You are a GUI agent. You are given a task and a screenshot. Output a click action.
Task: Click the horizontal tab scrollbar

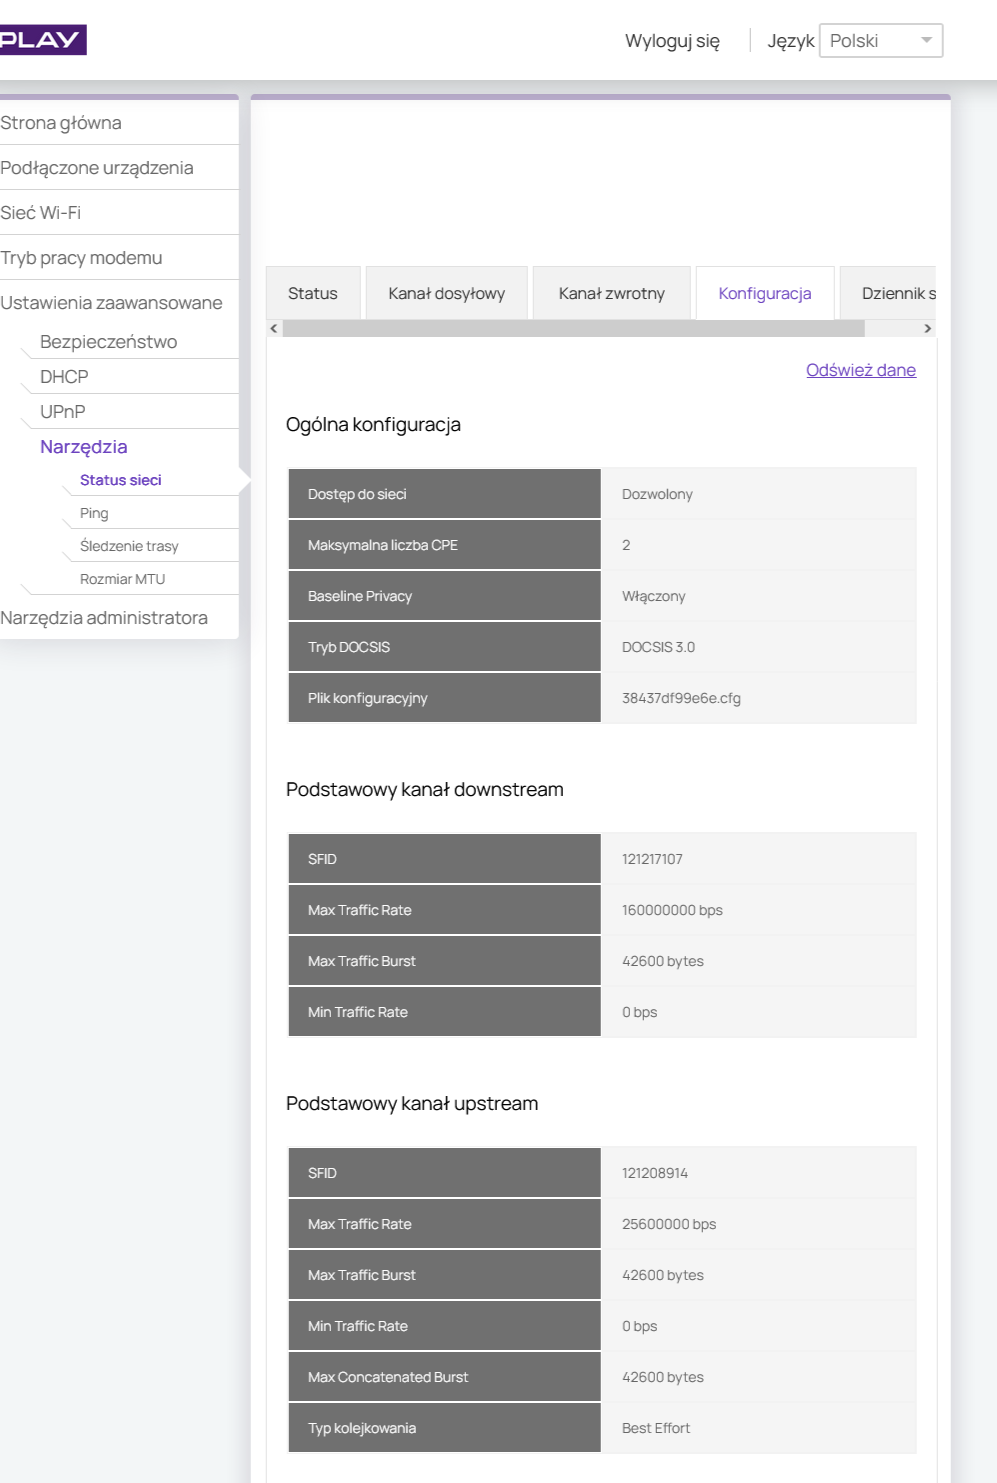(573, 329)
